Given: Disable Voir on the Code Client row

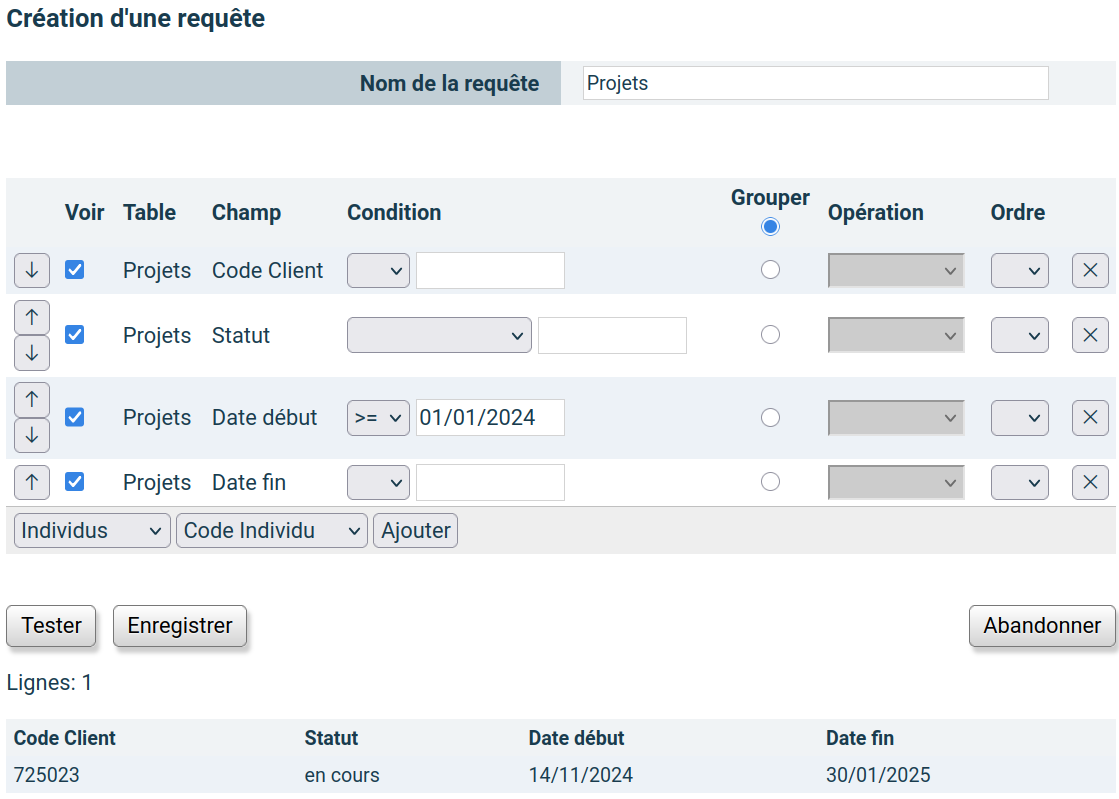Looking at the screenshot, I should click(x=74, y=269).
